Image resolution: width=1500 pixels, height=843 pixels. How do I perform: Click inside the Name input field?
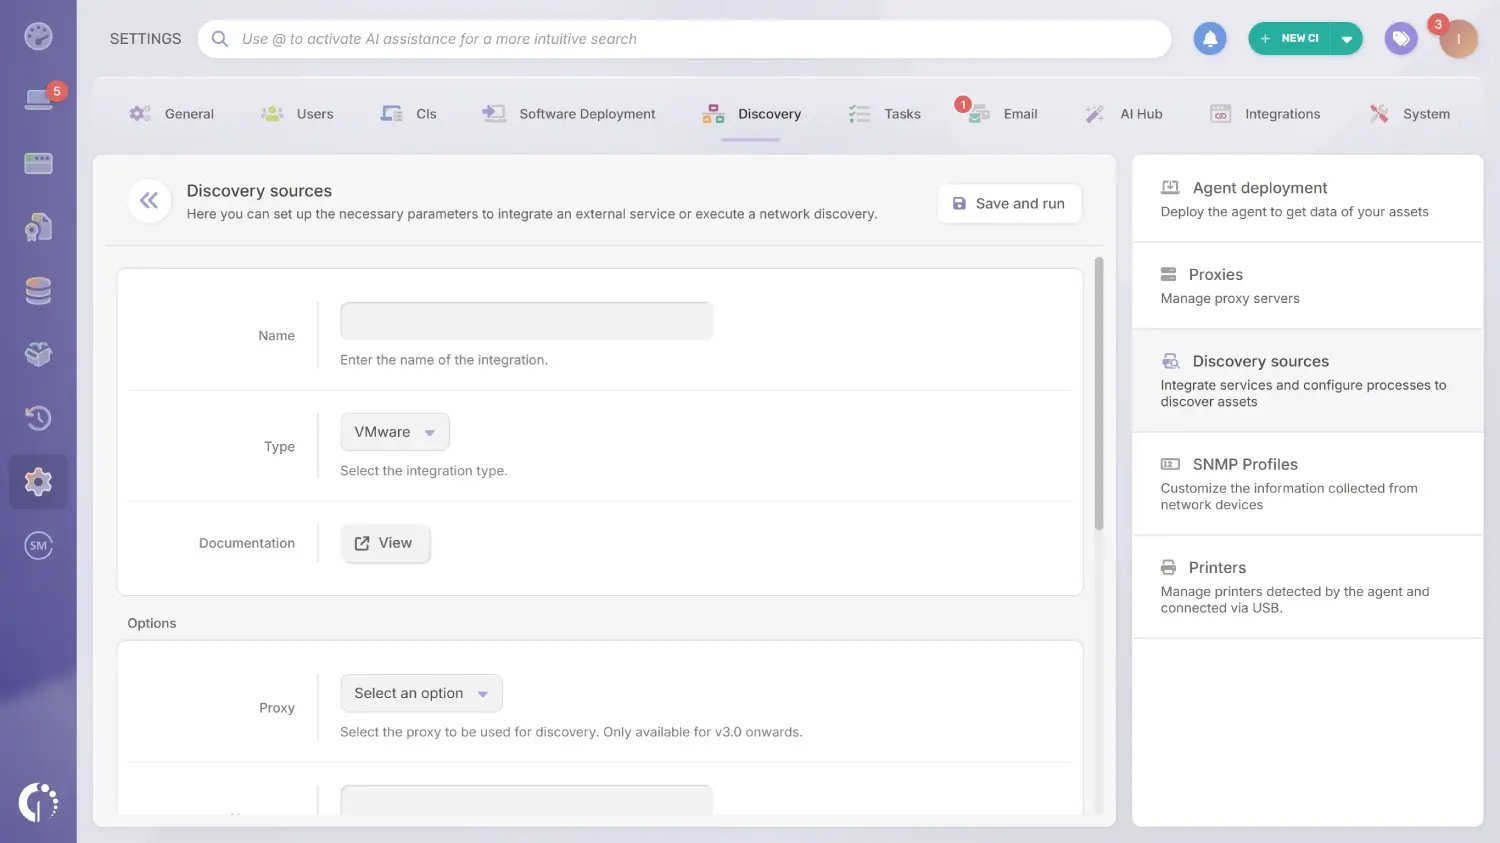click(525, 320)
